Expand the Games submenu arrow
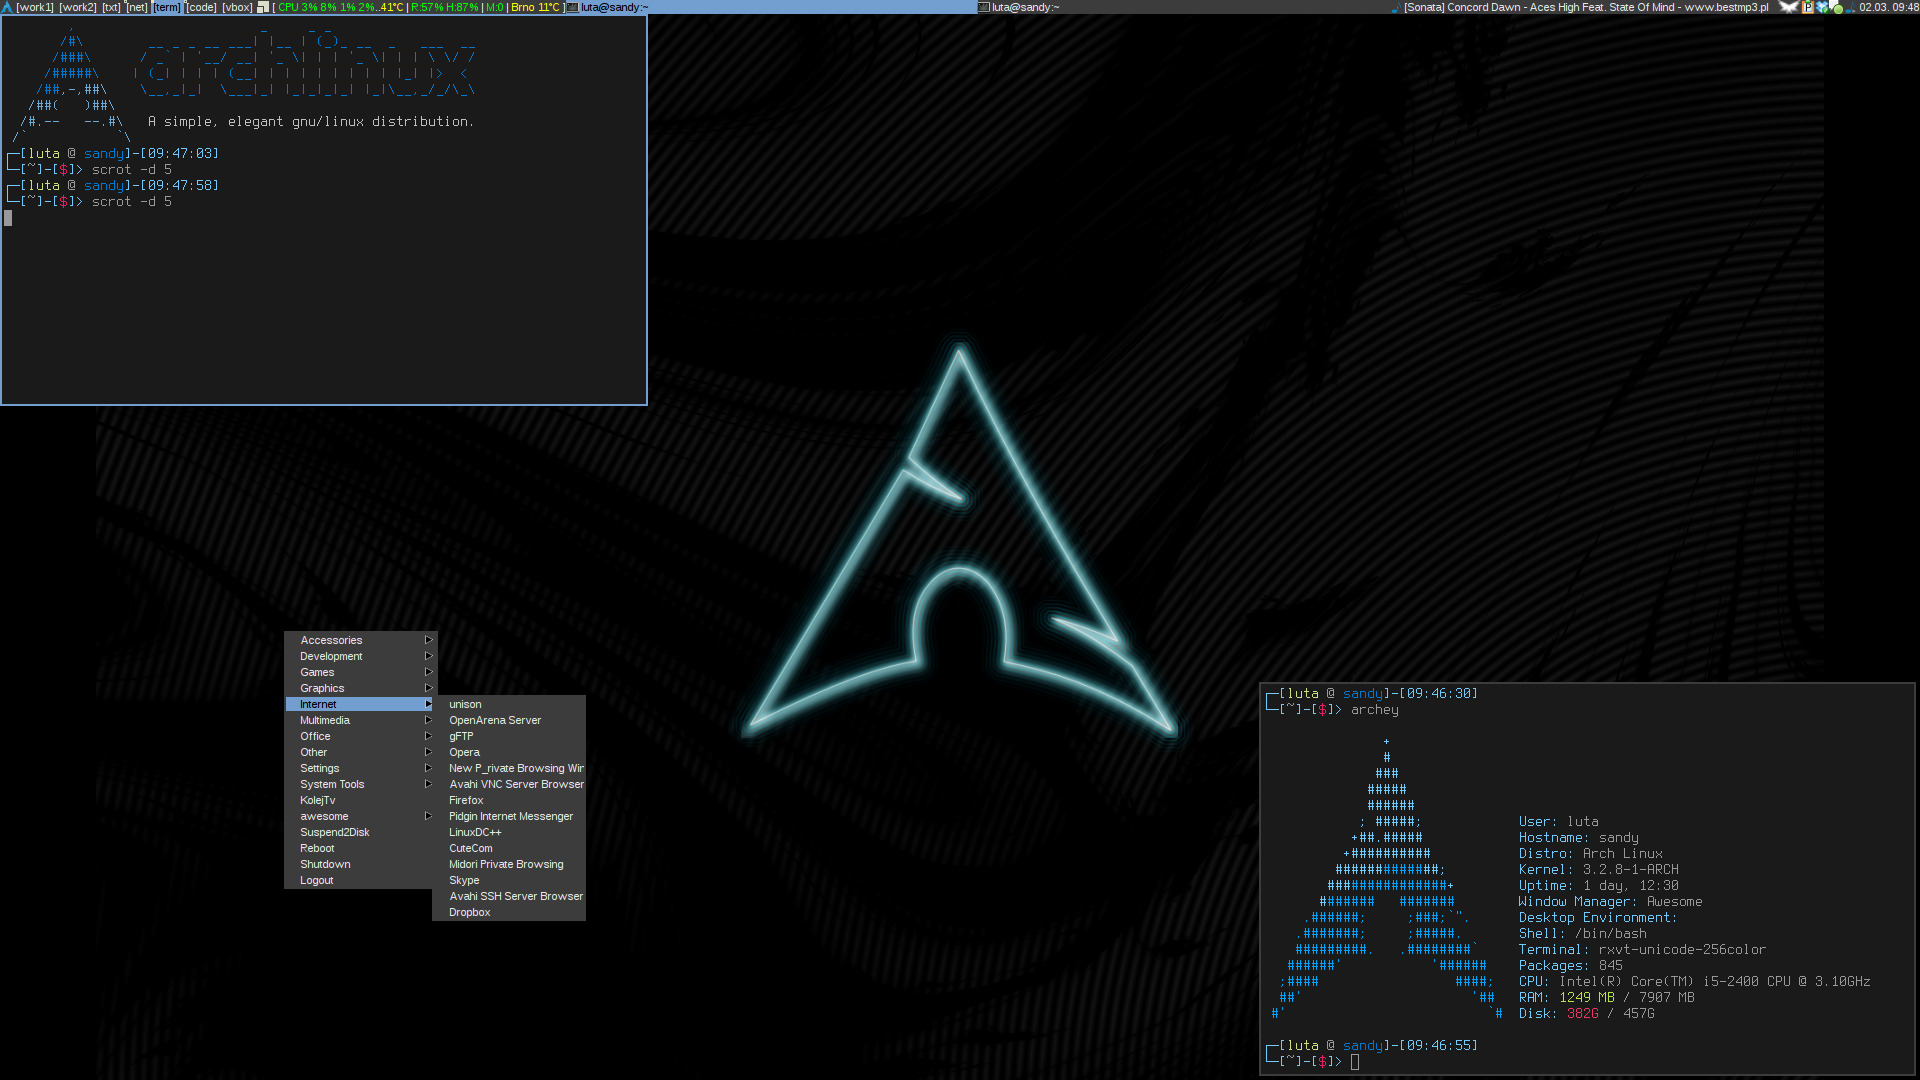This screenshot has height=1080, width=1920. click(428, 672)
